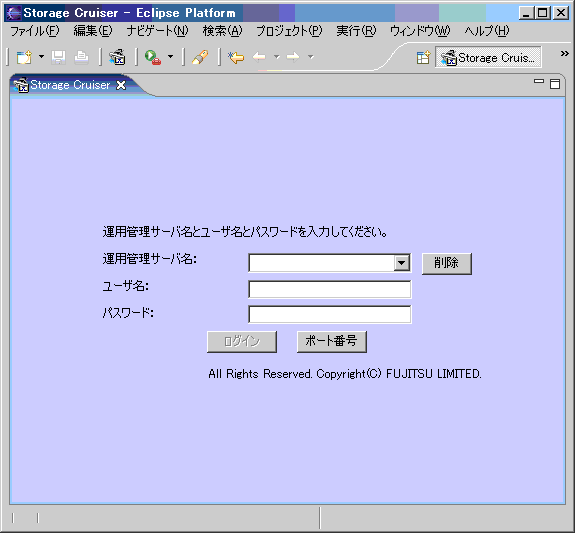Viewport: 575px width, 533px height.
Task: Click the Back navigation arrow
Action: coord(259,57)
